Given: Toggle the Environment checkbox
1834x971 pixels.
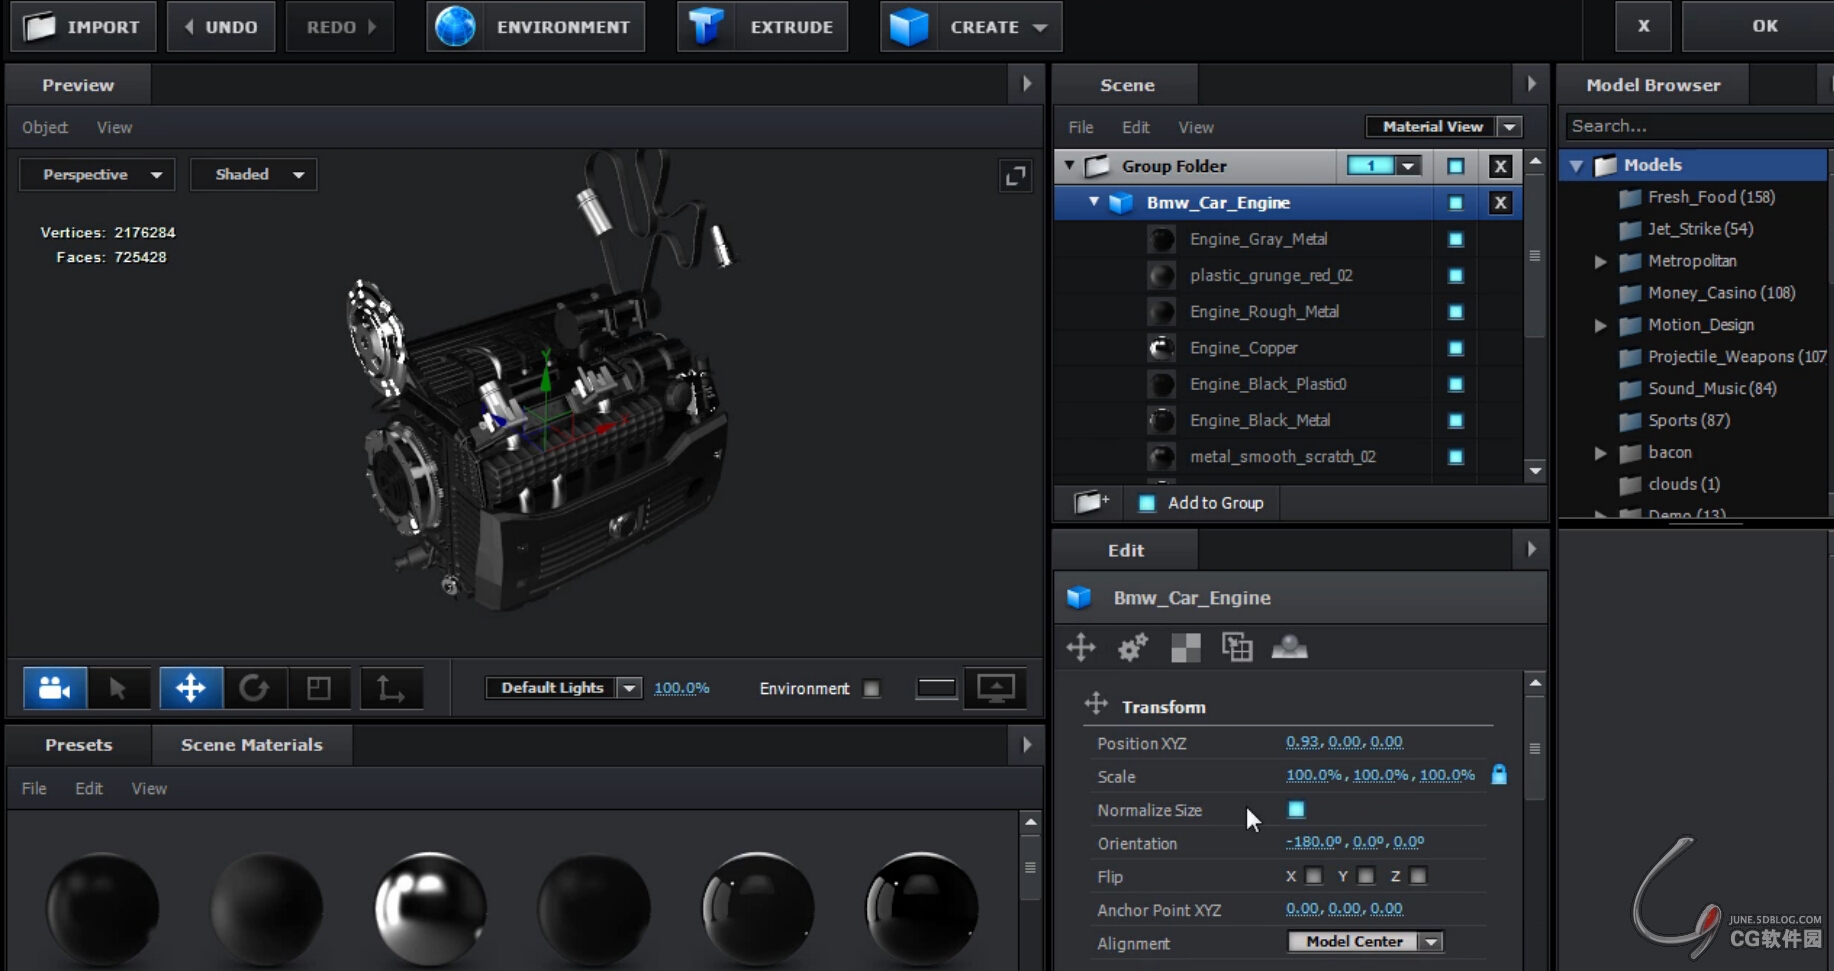Looking at the screenshot, I should tap(872, 688).
